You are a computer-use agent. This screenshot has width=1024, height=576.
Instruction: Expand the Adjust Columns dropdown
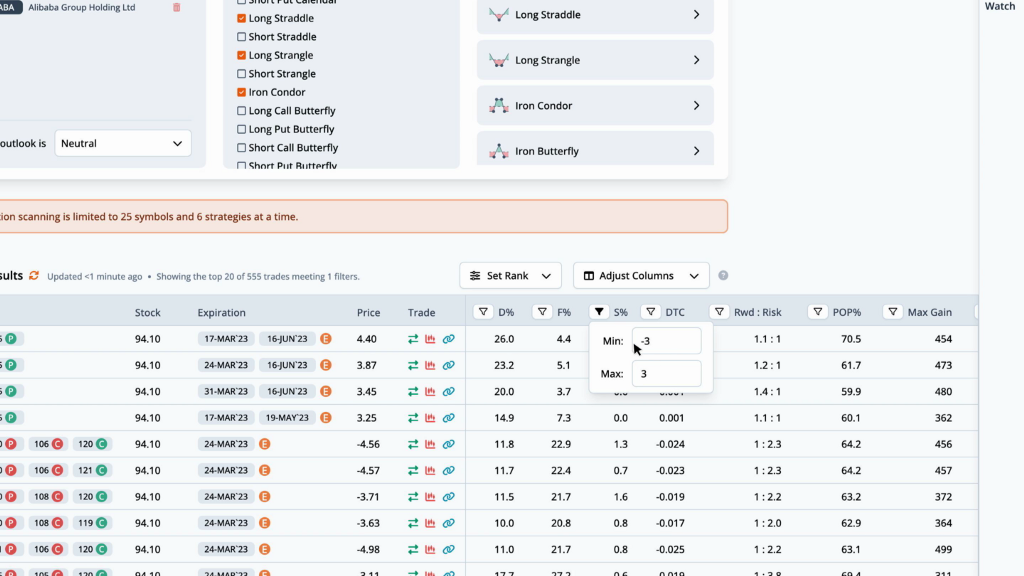coord(641,276)
